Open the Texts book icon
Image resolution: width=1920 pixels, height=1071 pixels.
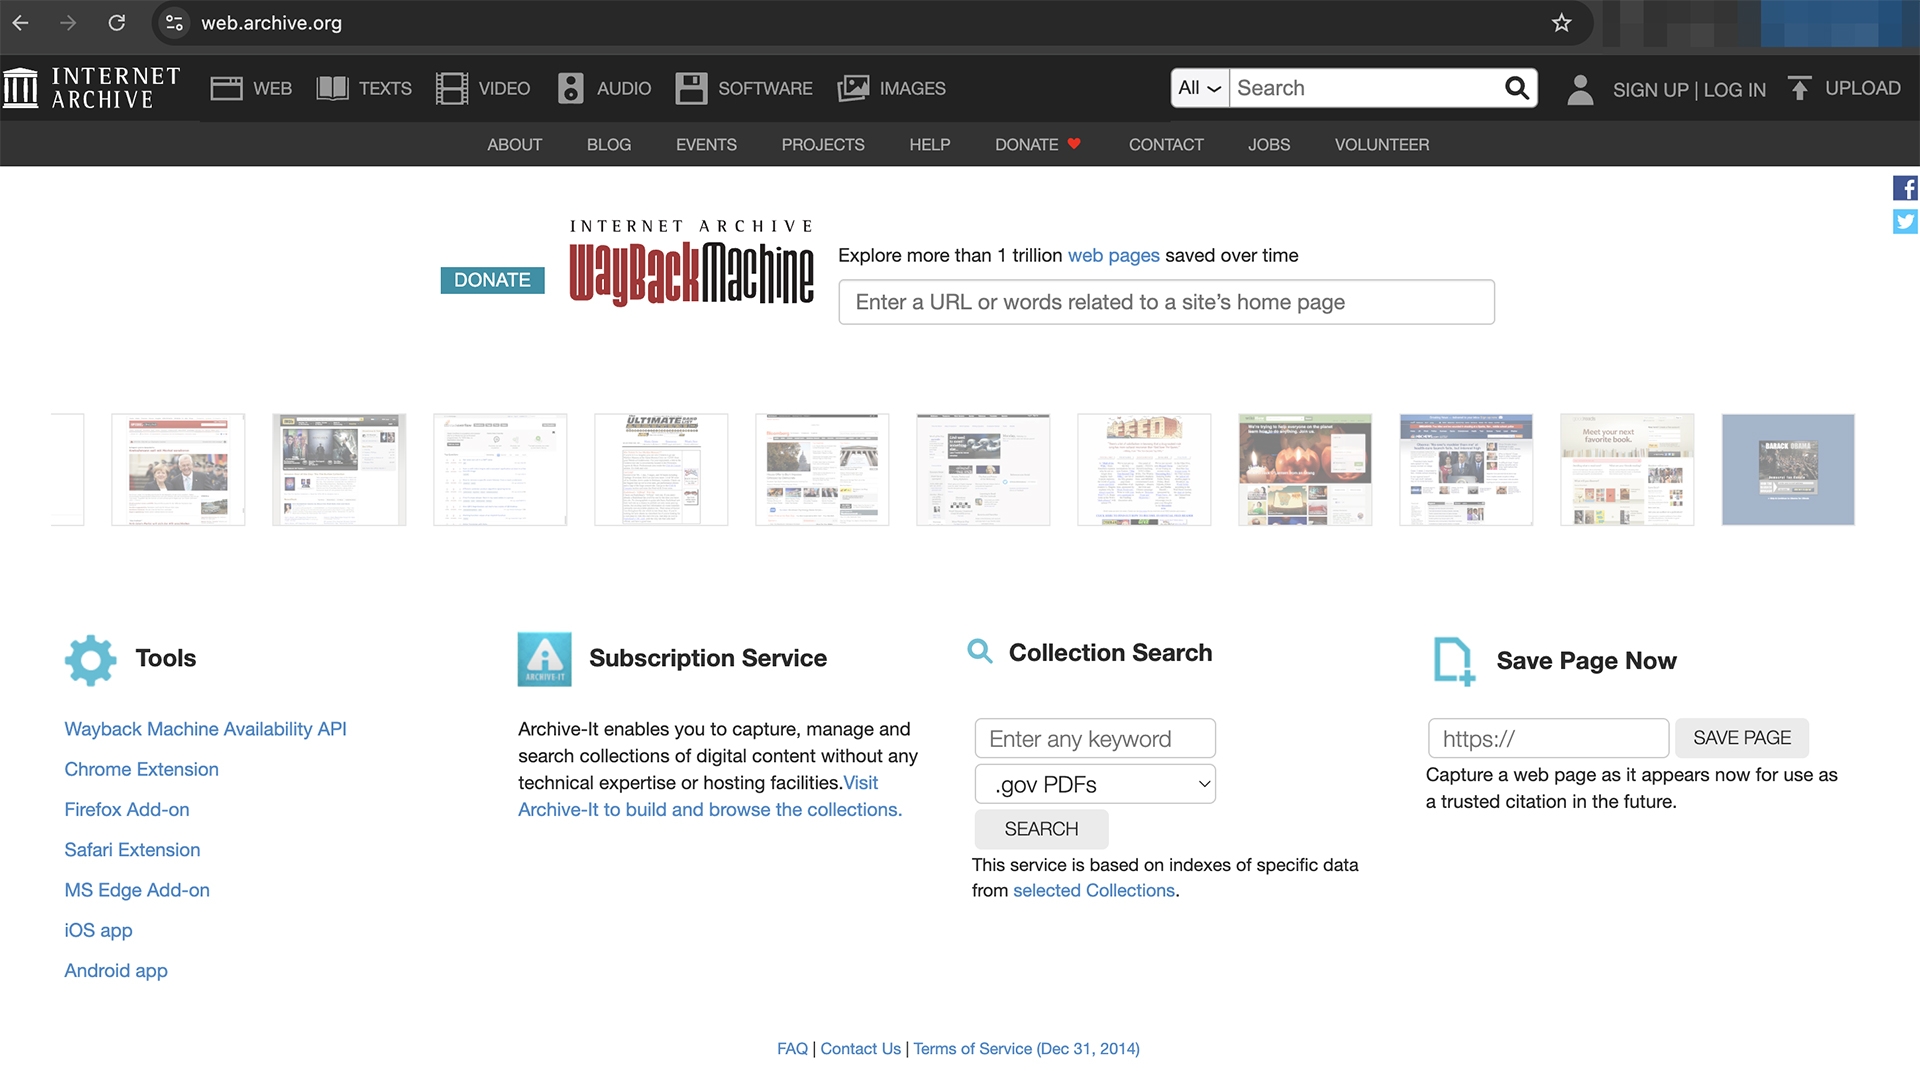pyautogui.click(x=332, y=88)
